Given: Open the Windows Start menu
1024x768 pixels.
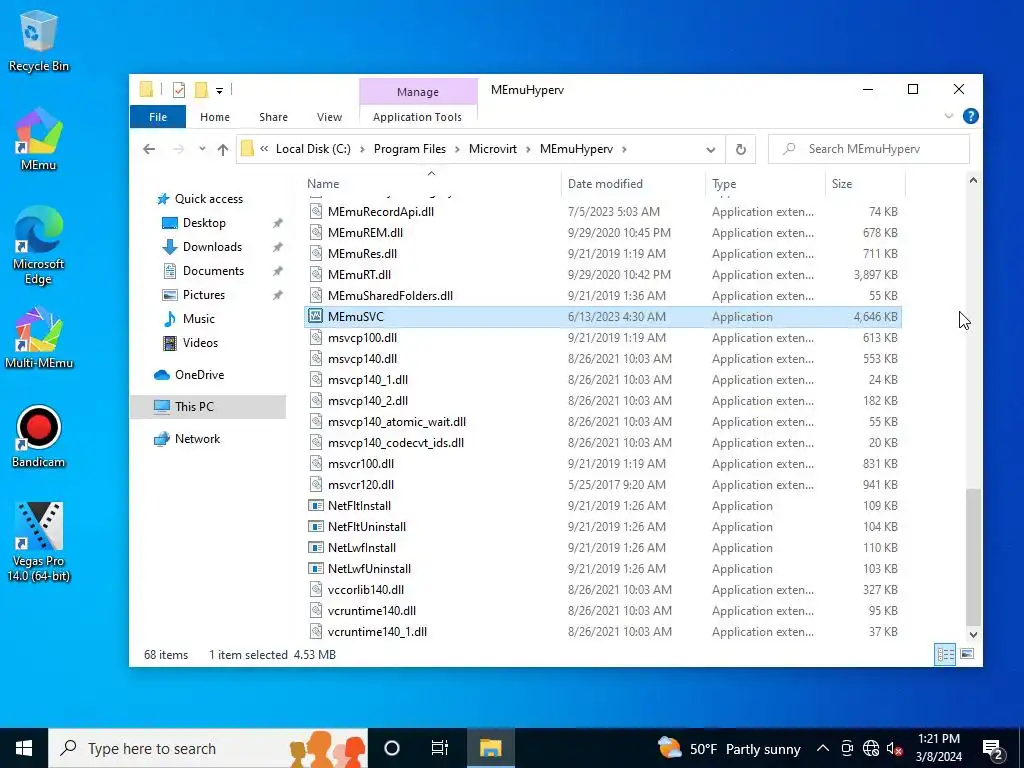Looking at the screenshot, I should (24, 748).
